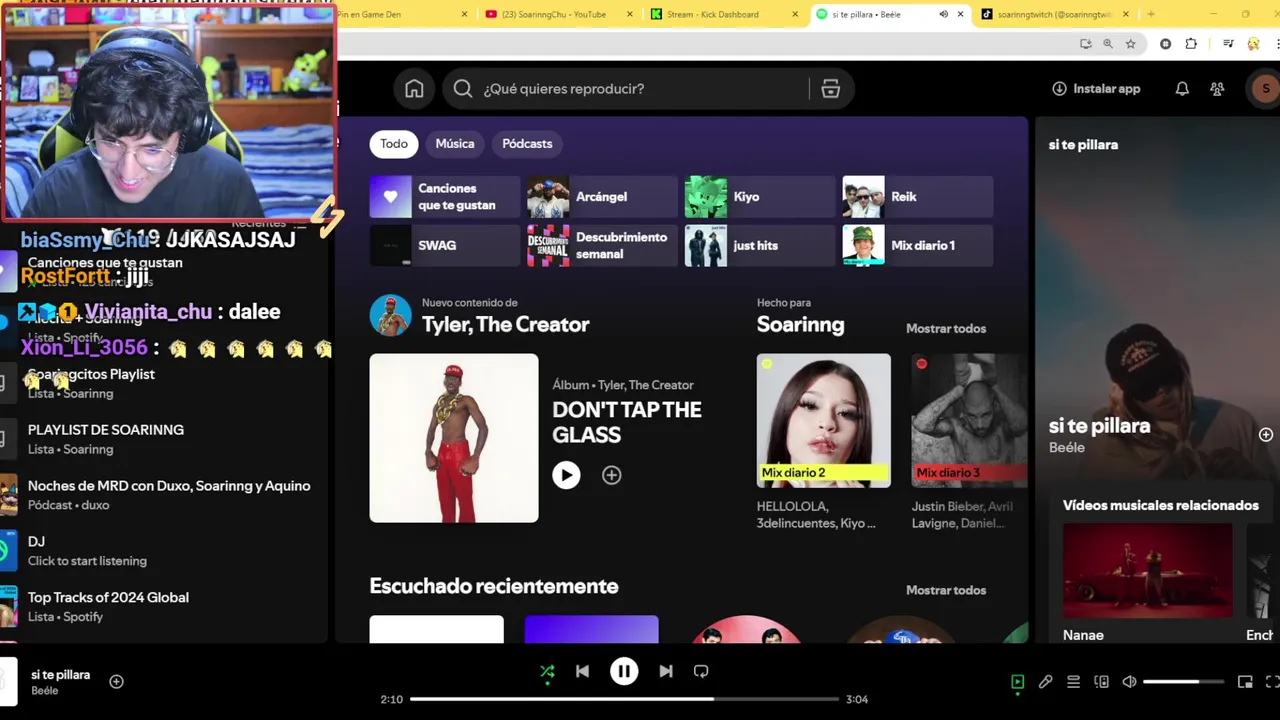Image resolution: width=1280 pixels, height=720 pixels.
Task: Mute the volume speaker icon
Action: tap(1129, 682)
